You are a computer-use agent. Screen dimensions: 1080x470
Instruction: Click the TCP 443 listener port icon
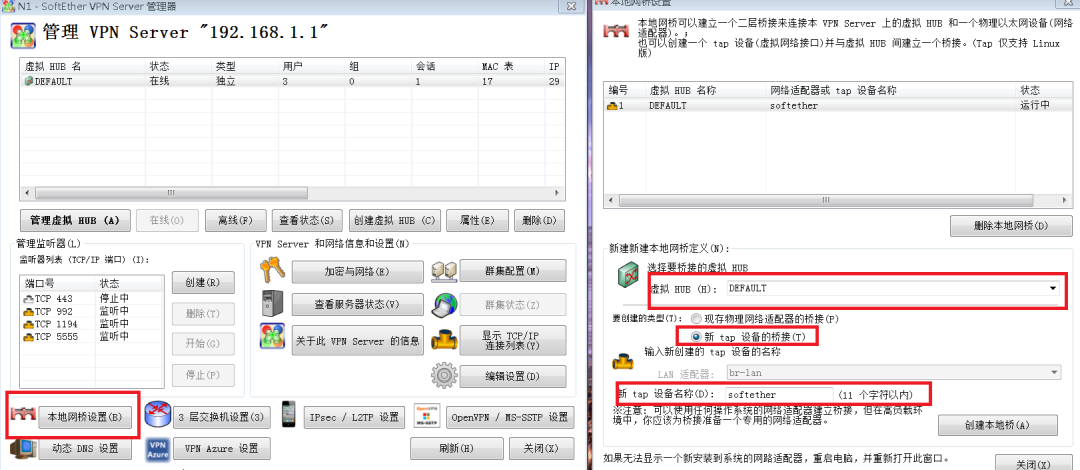click(29, 299)
